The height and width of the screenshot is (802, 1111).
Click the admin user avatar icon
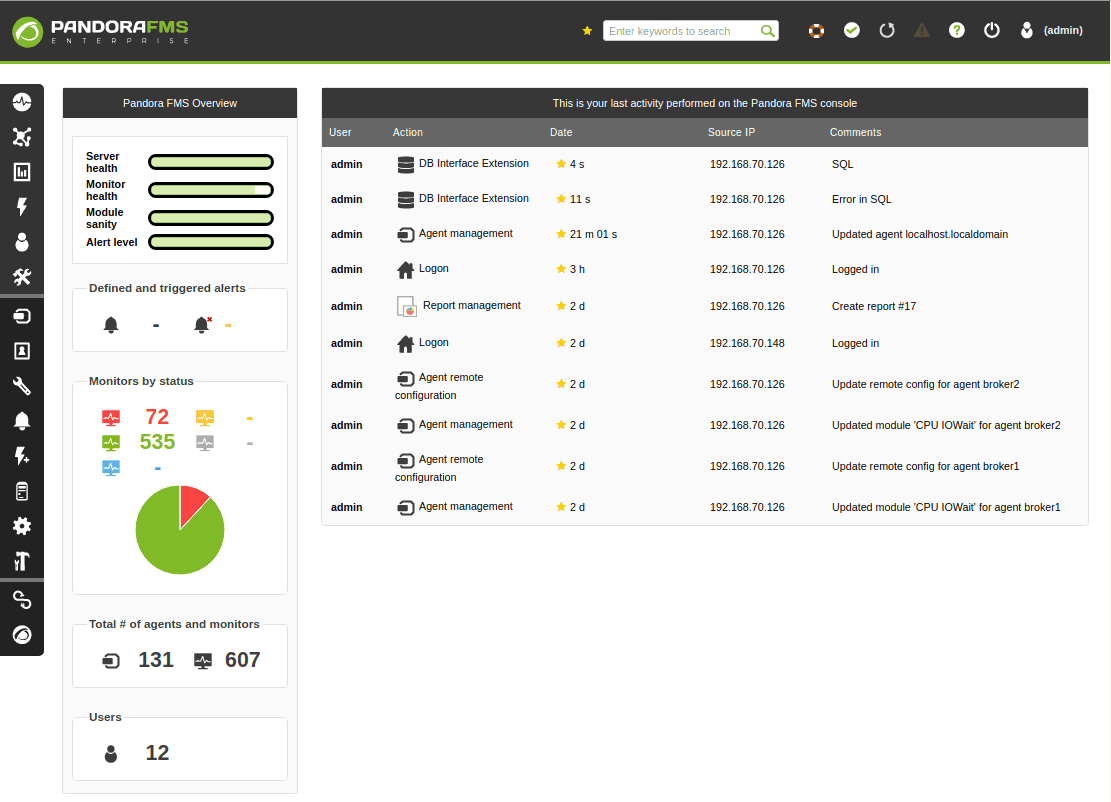(x=1027, y=30)
